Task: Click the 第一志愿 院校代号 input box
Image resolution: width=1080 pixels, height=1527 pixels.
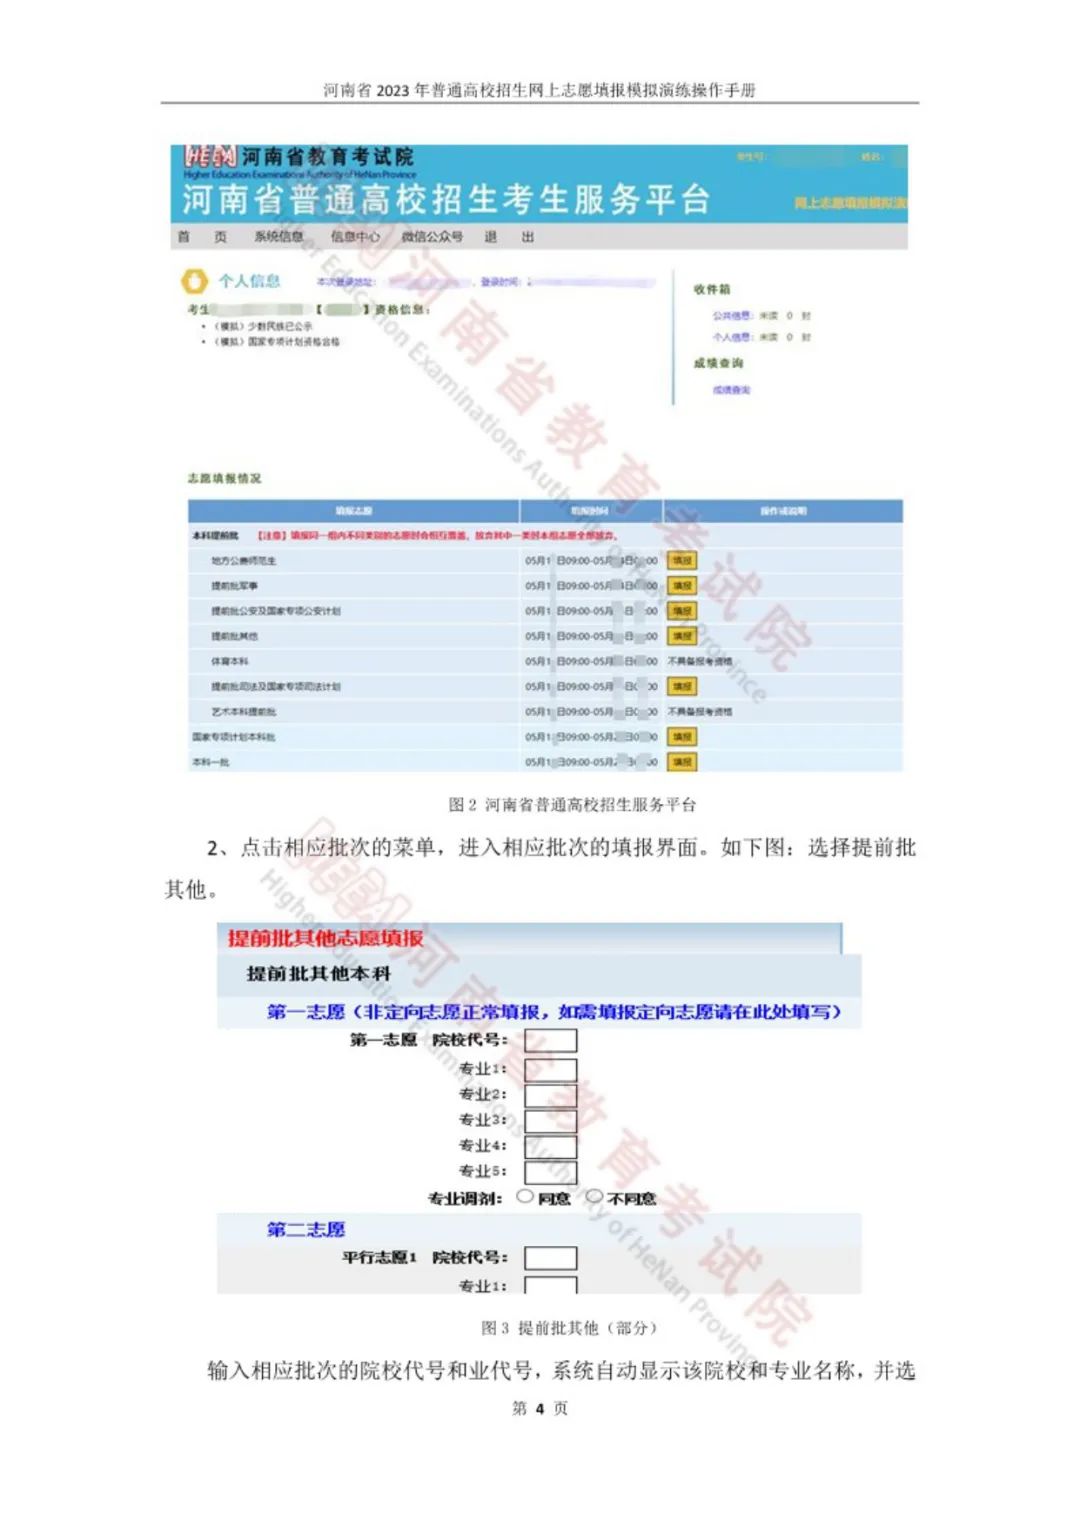Action: 551,1041
